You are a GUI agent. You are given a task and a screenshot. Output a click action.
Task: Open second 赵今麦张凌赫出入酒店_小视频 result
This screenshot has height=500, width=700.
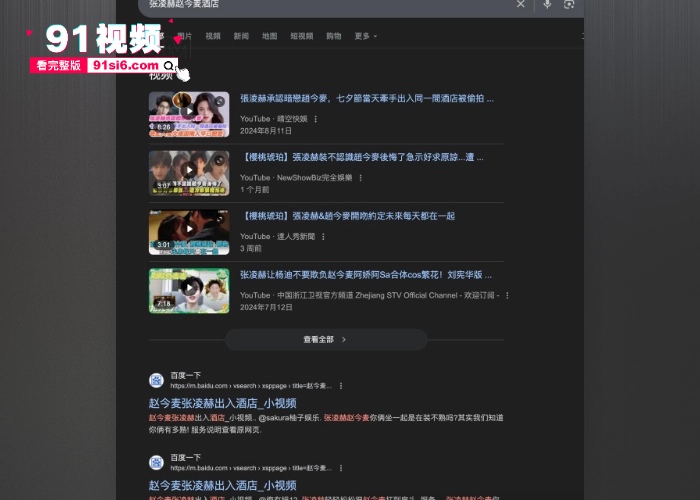[222, 485]
